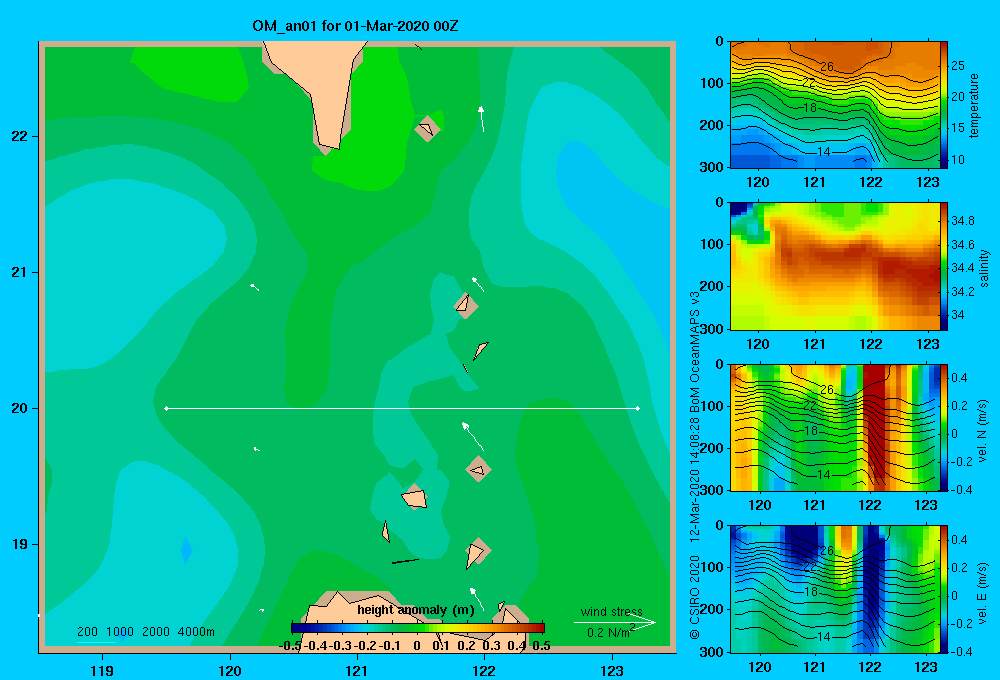Click the 14 contour label in the temperature panel

pos(824,151)
